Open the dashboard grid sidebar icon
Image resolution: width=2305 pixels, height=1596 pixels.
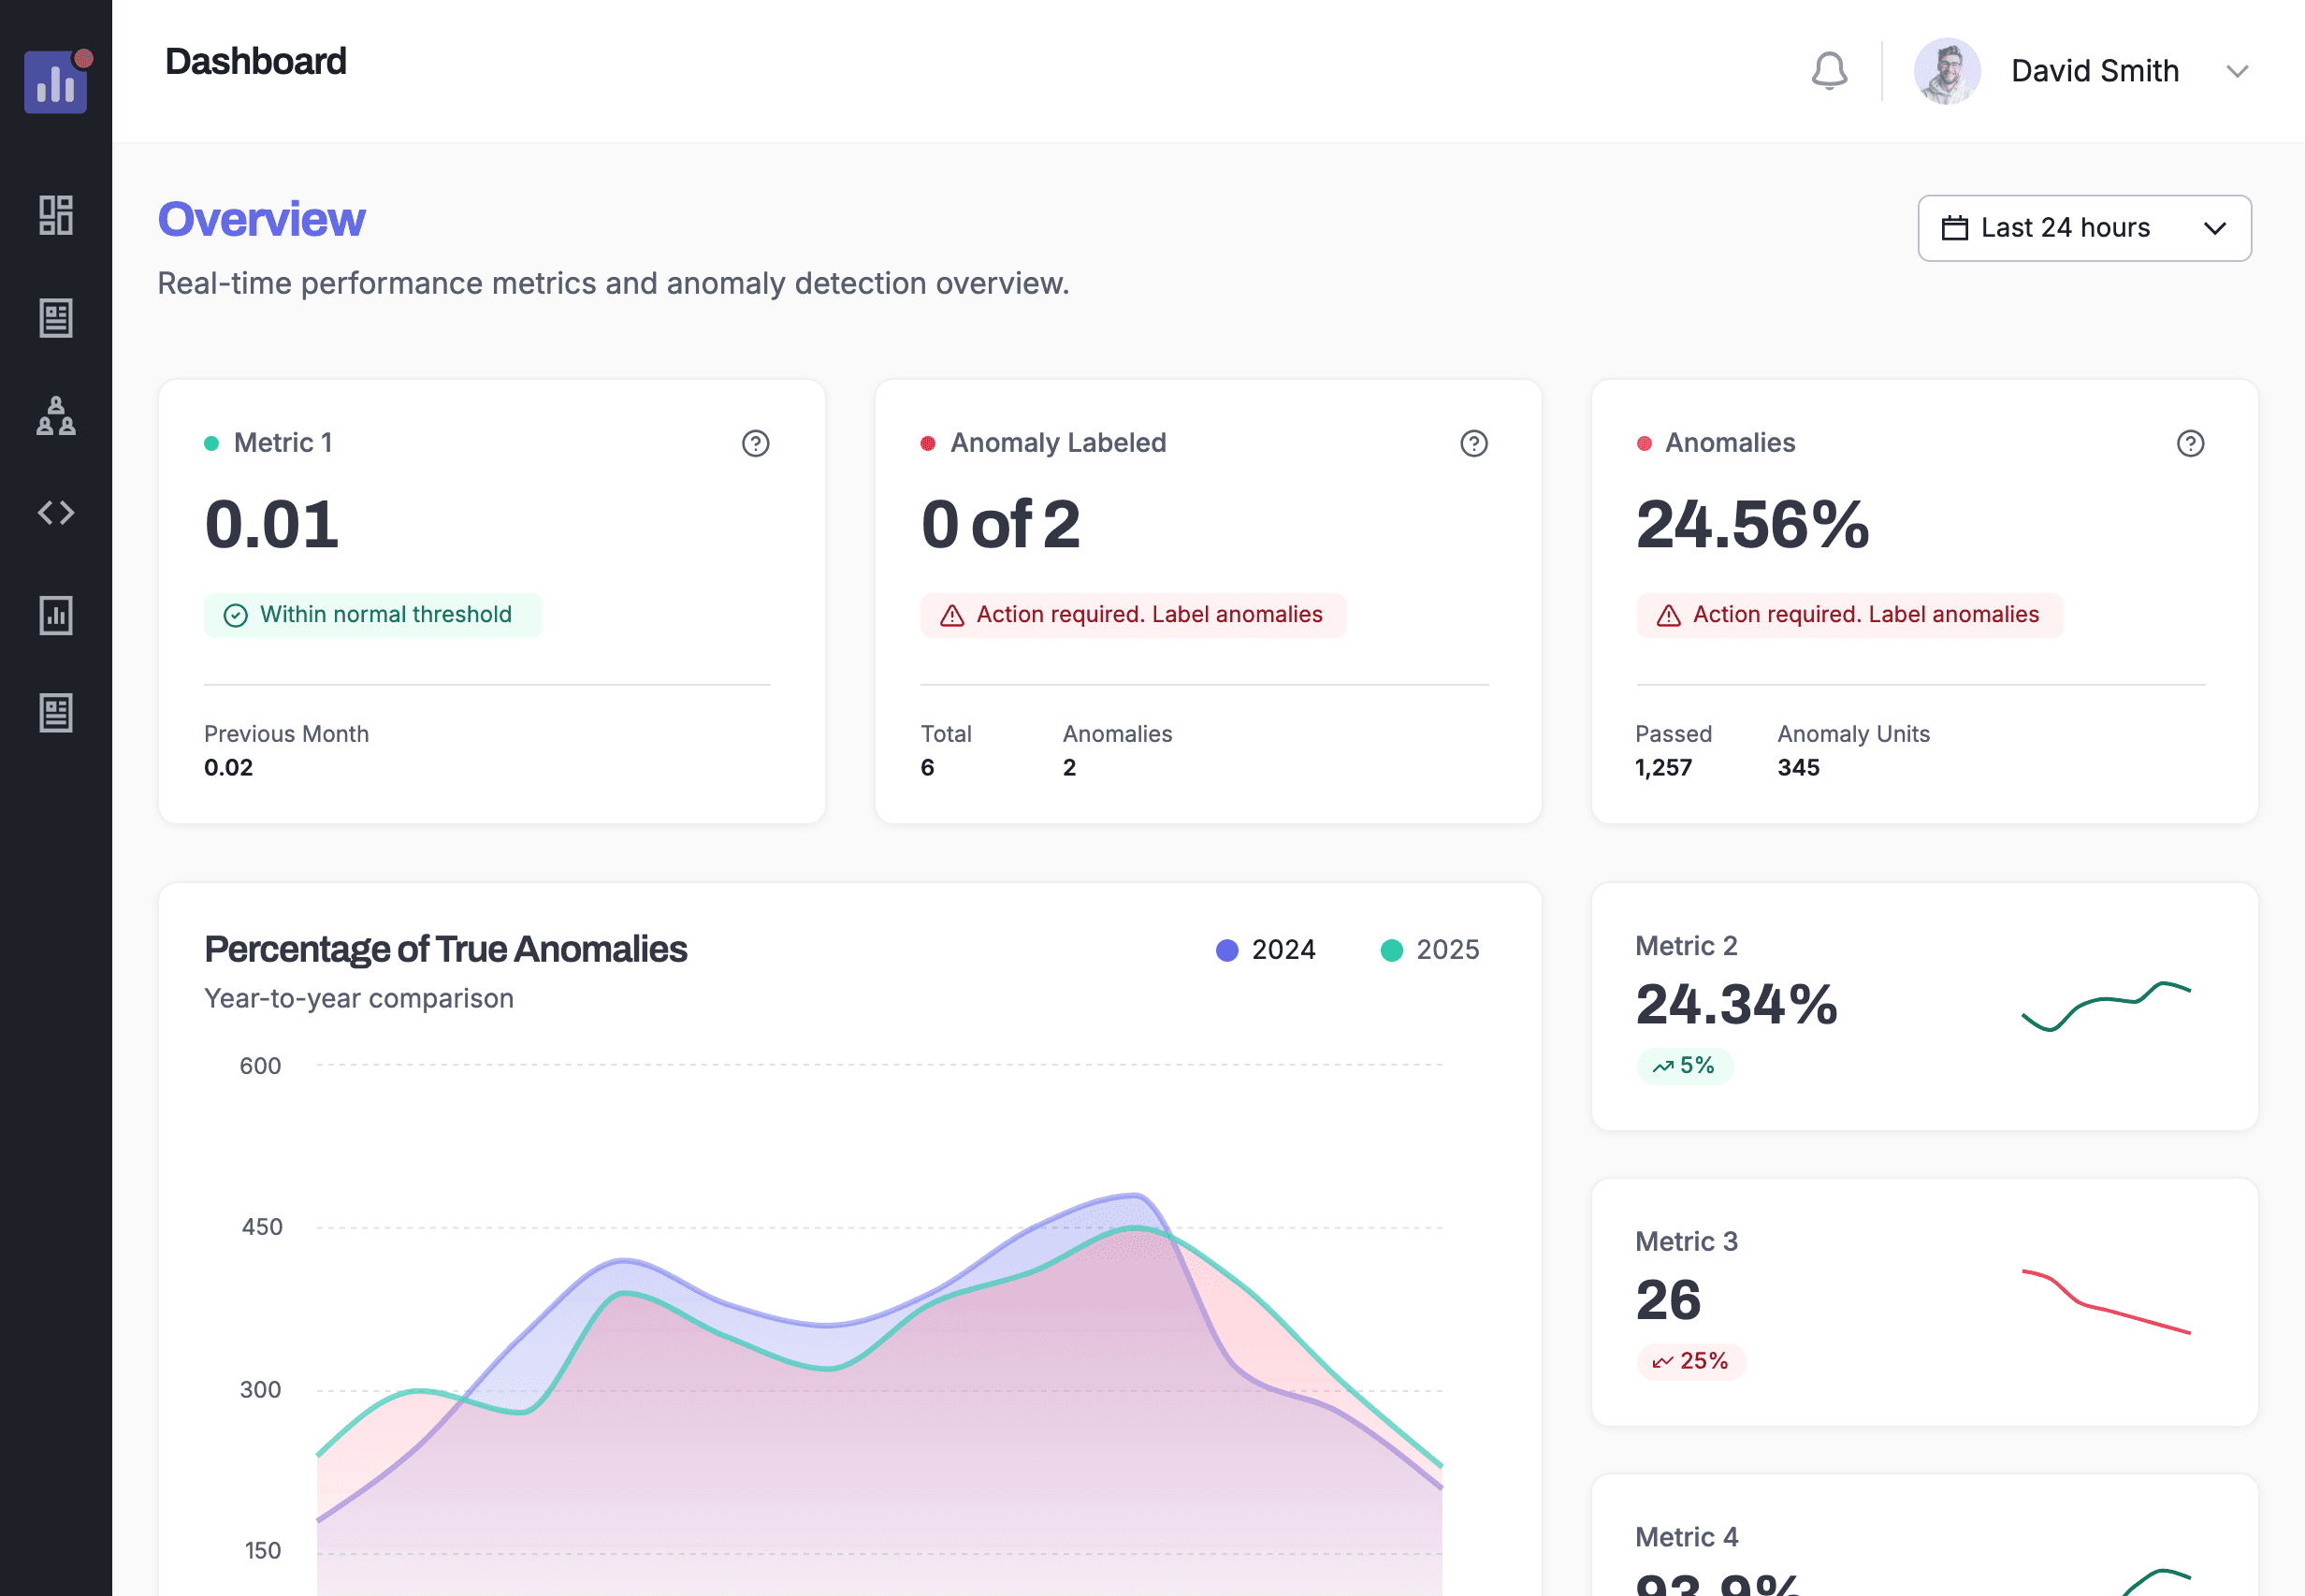[55, 215]
